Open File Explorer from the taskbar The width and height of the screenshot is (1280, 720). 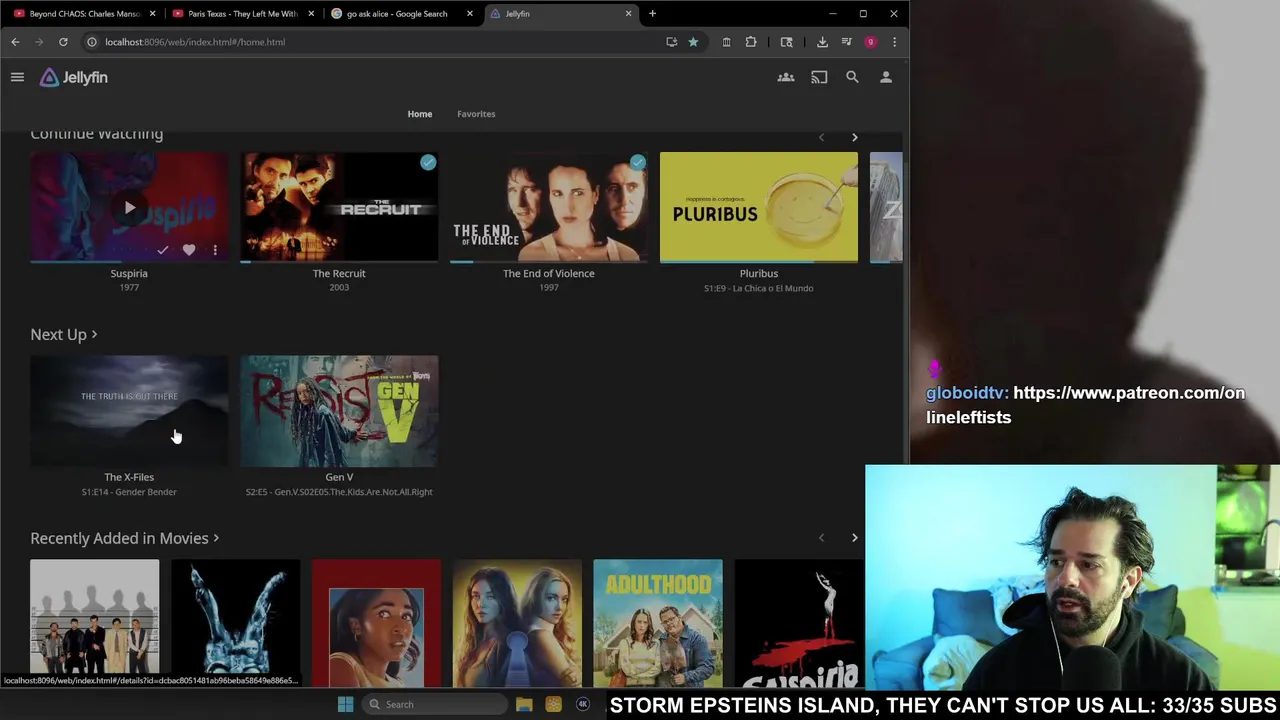524,704
